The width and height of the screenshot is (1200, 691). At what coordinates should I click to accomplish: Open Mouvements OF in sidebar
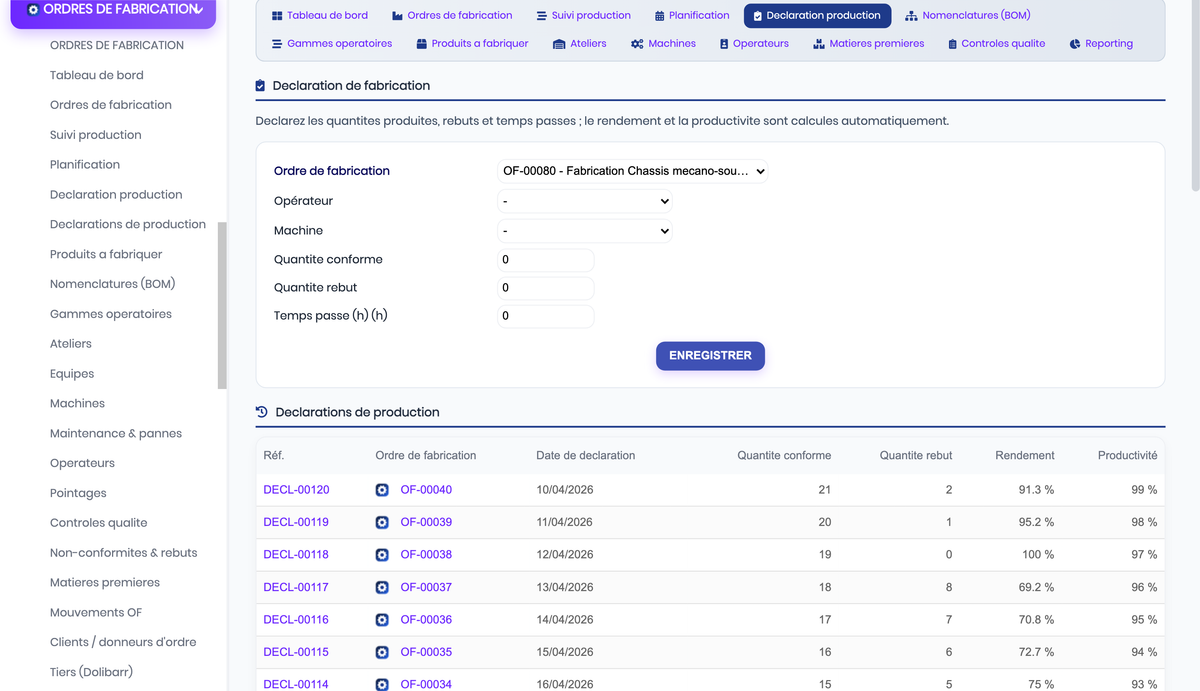pyautogui.click(x=96, y=612)
